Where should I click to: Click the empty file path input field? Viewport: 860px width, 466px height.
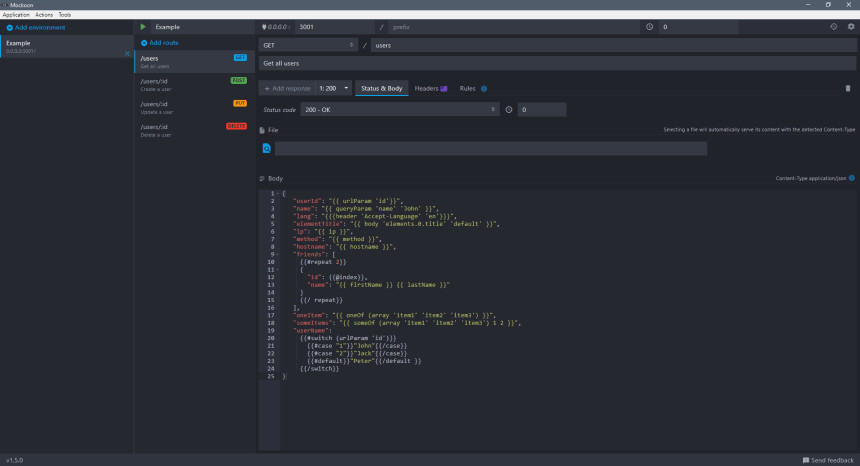point(491,148)
